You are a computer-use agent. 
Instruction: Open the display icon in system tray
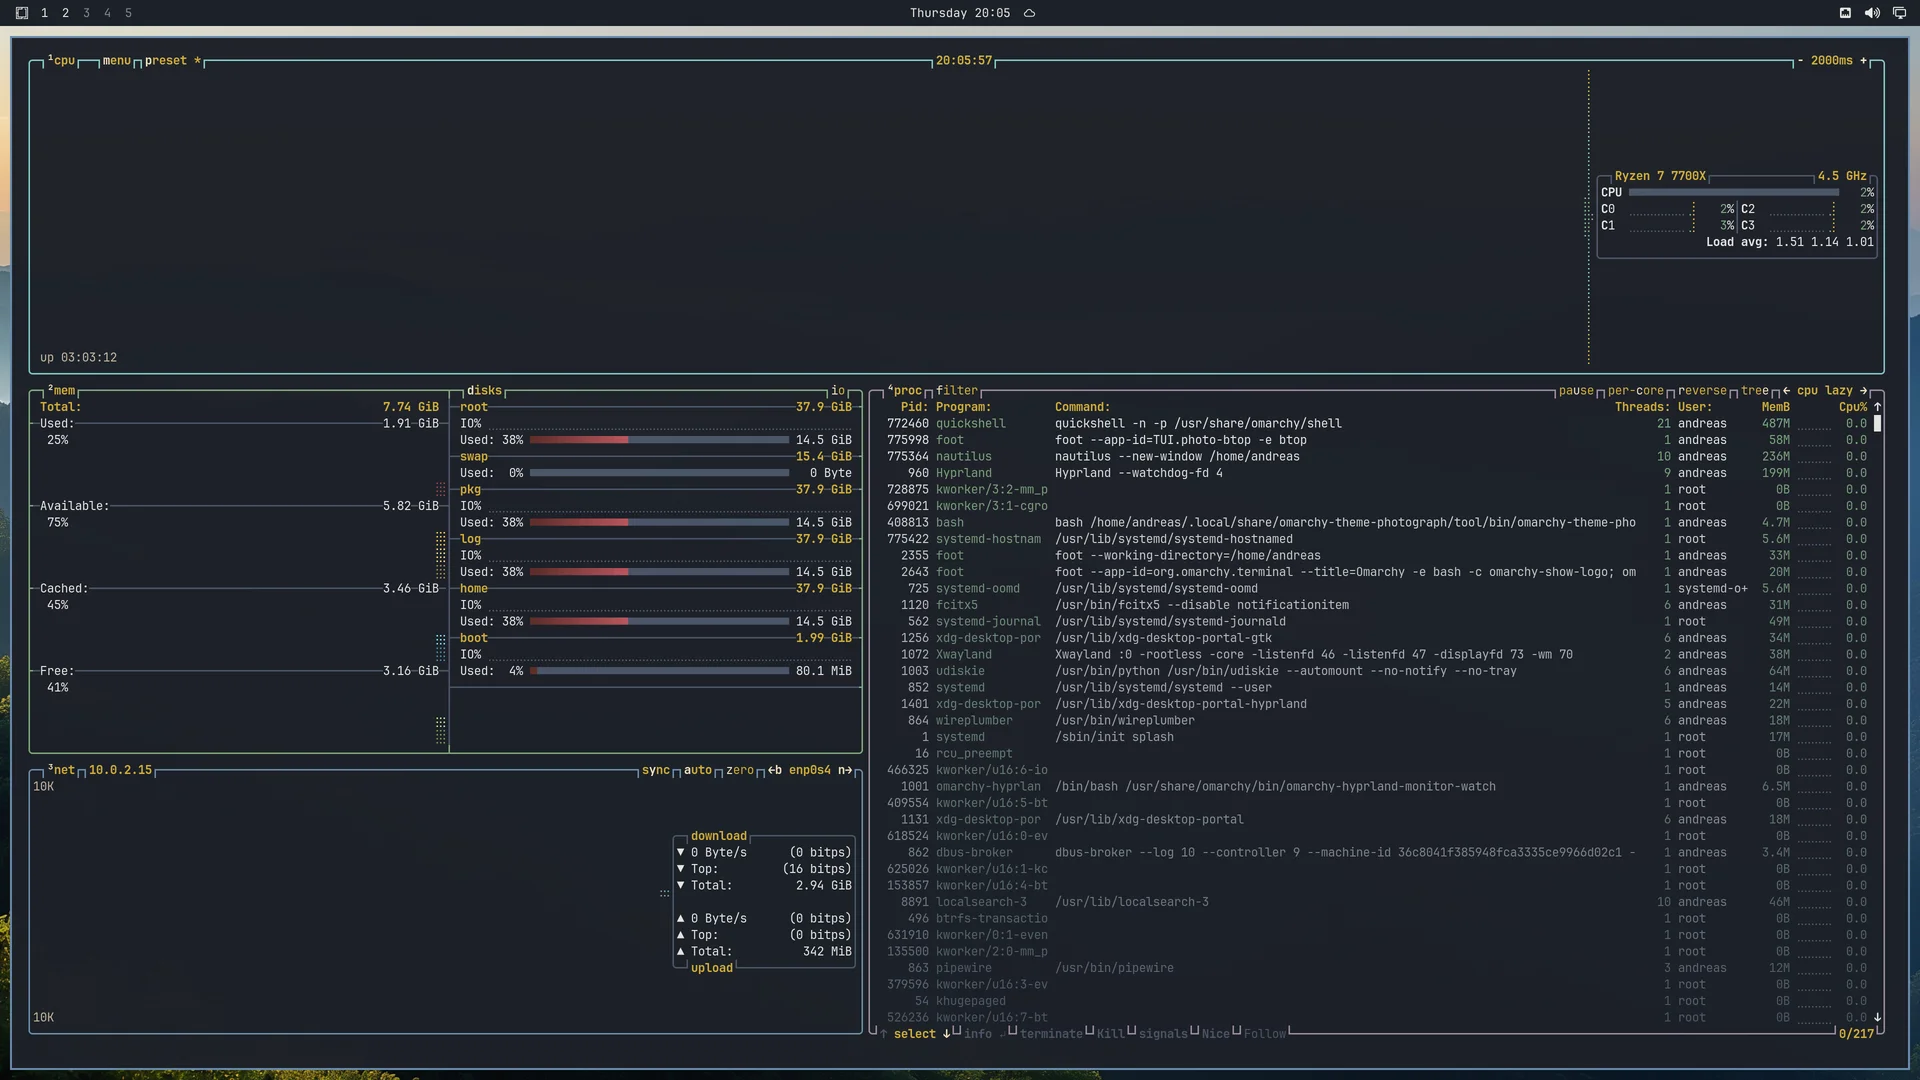coord(1899,13)
